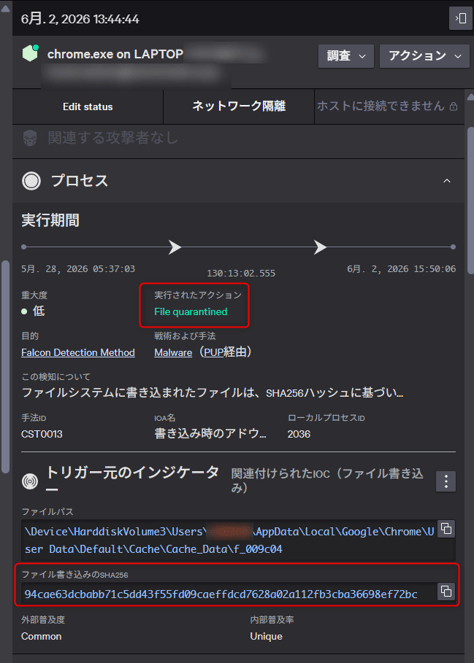Open the Malware tactic link

[x=173, y=353]
